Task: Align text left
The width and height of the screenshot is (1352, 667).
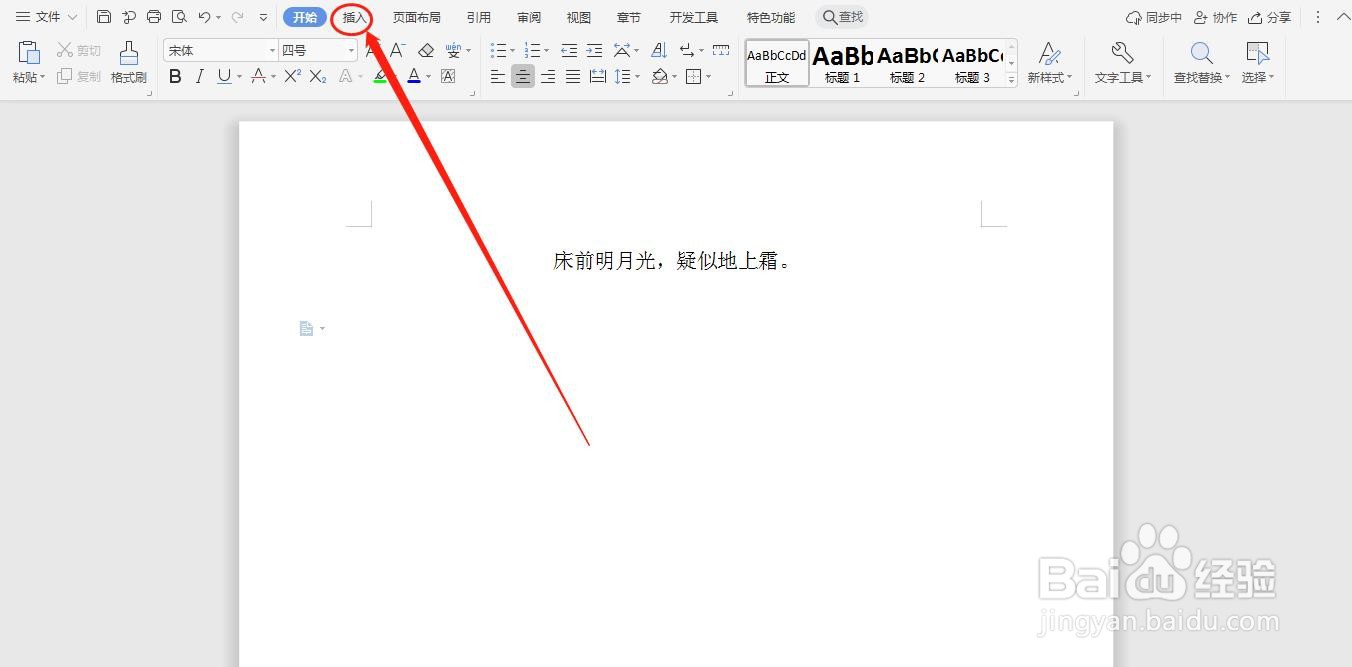Action: click(498, 76)
